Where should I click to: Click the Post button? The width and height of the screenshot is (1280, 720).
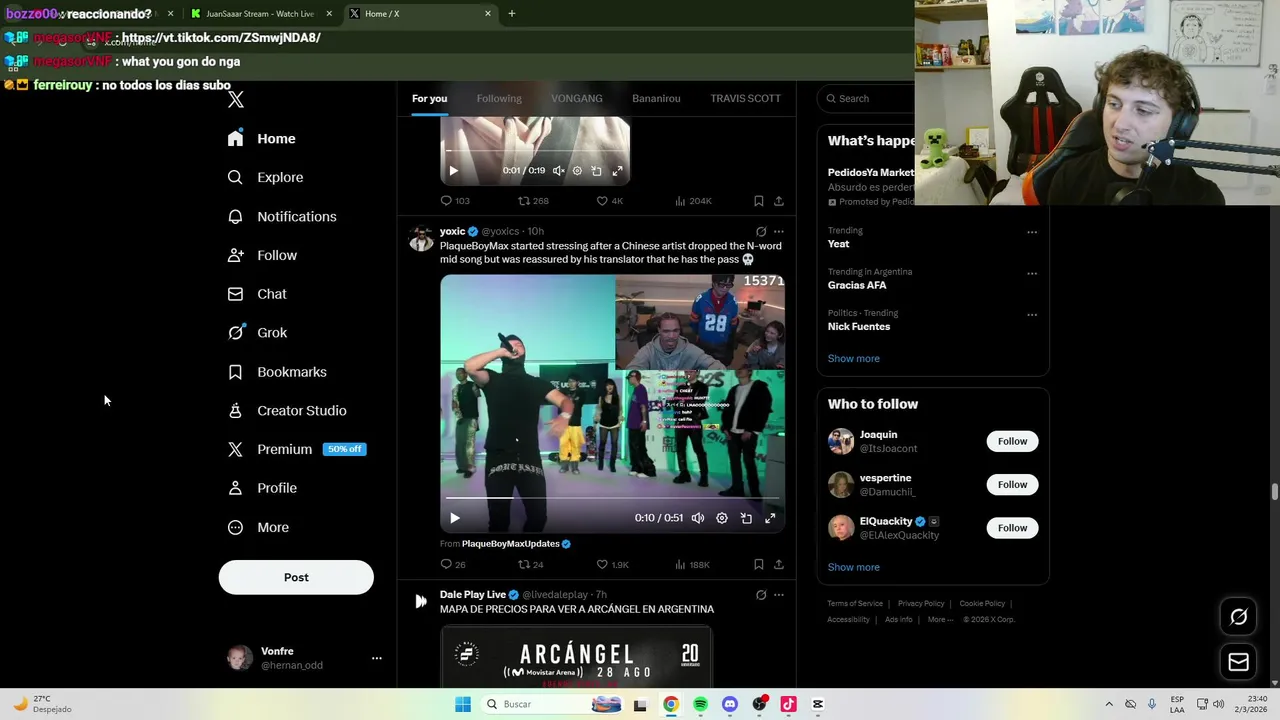coord(296,577)
